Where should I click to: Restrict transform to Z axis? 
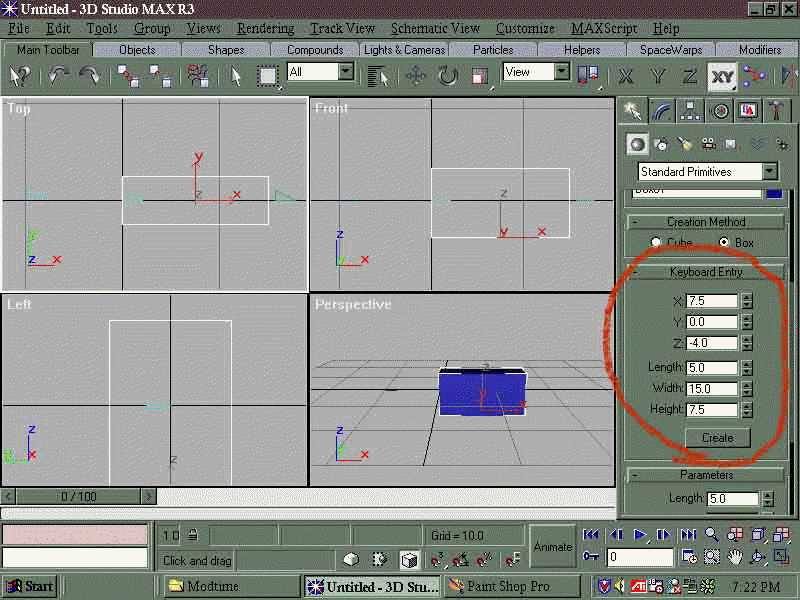point(690,76)
